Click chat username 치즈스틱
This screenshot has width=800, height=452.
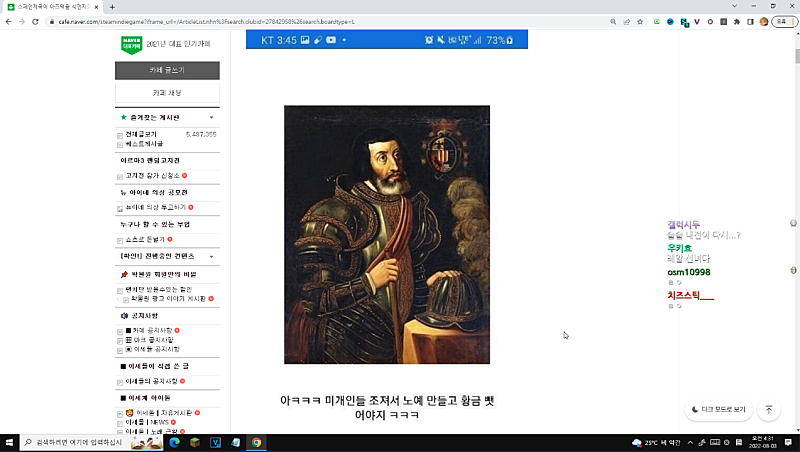pyautogui.click(x=690, y=295)
